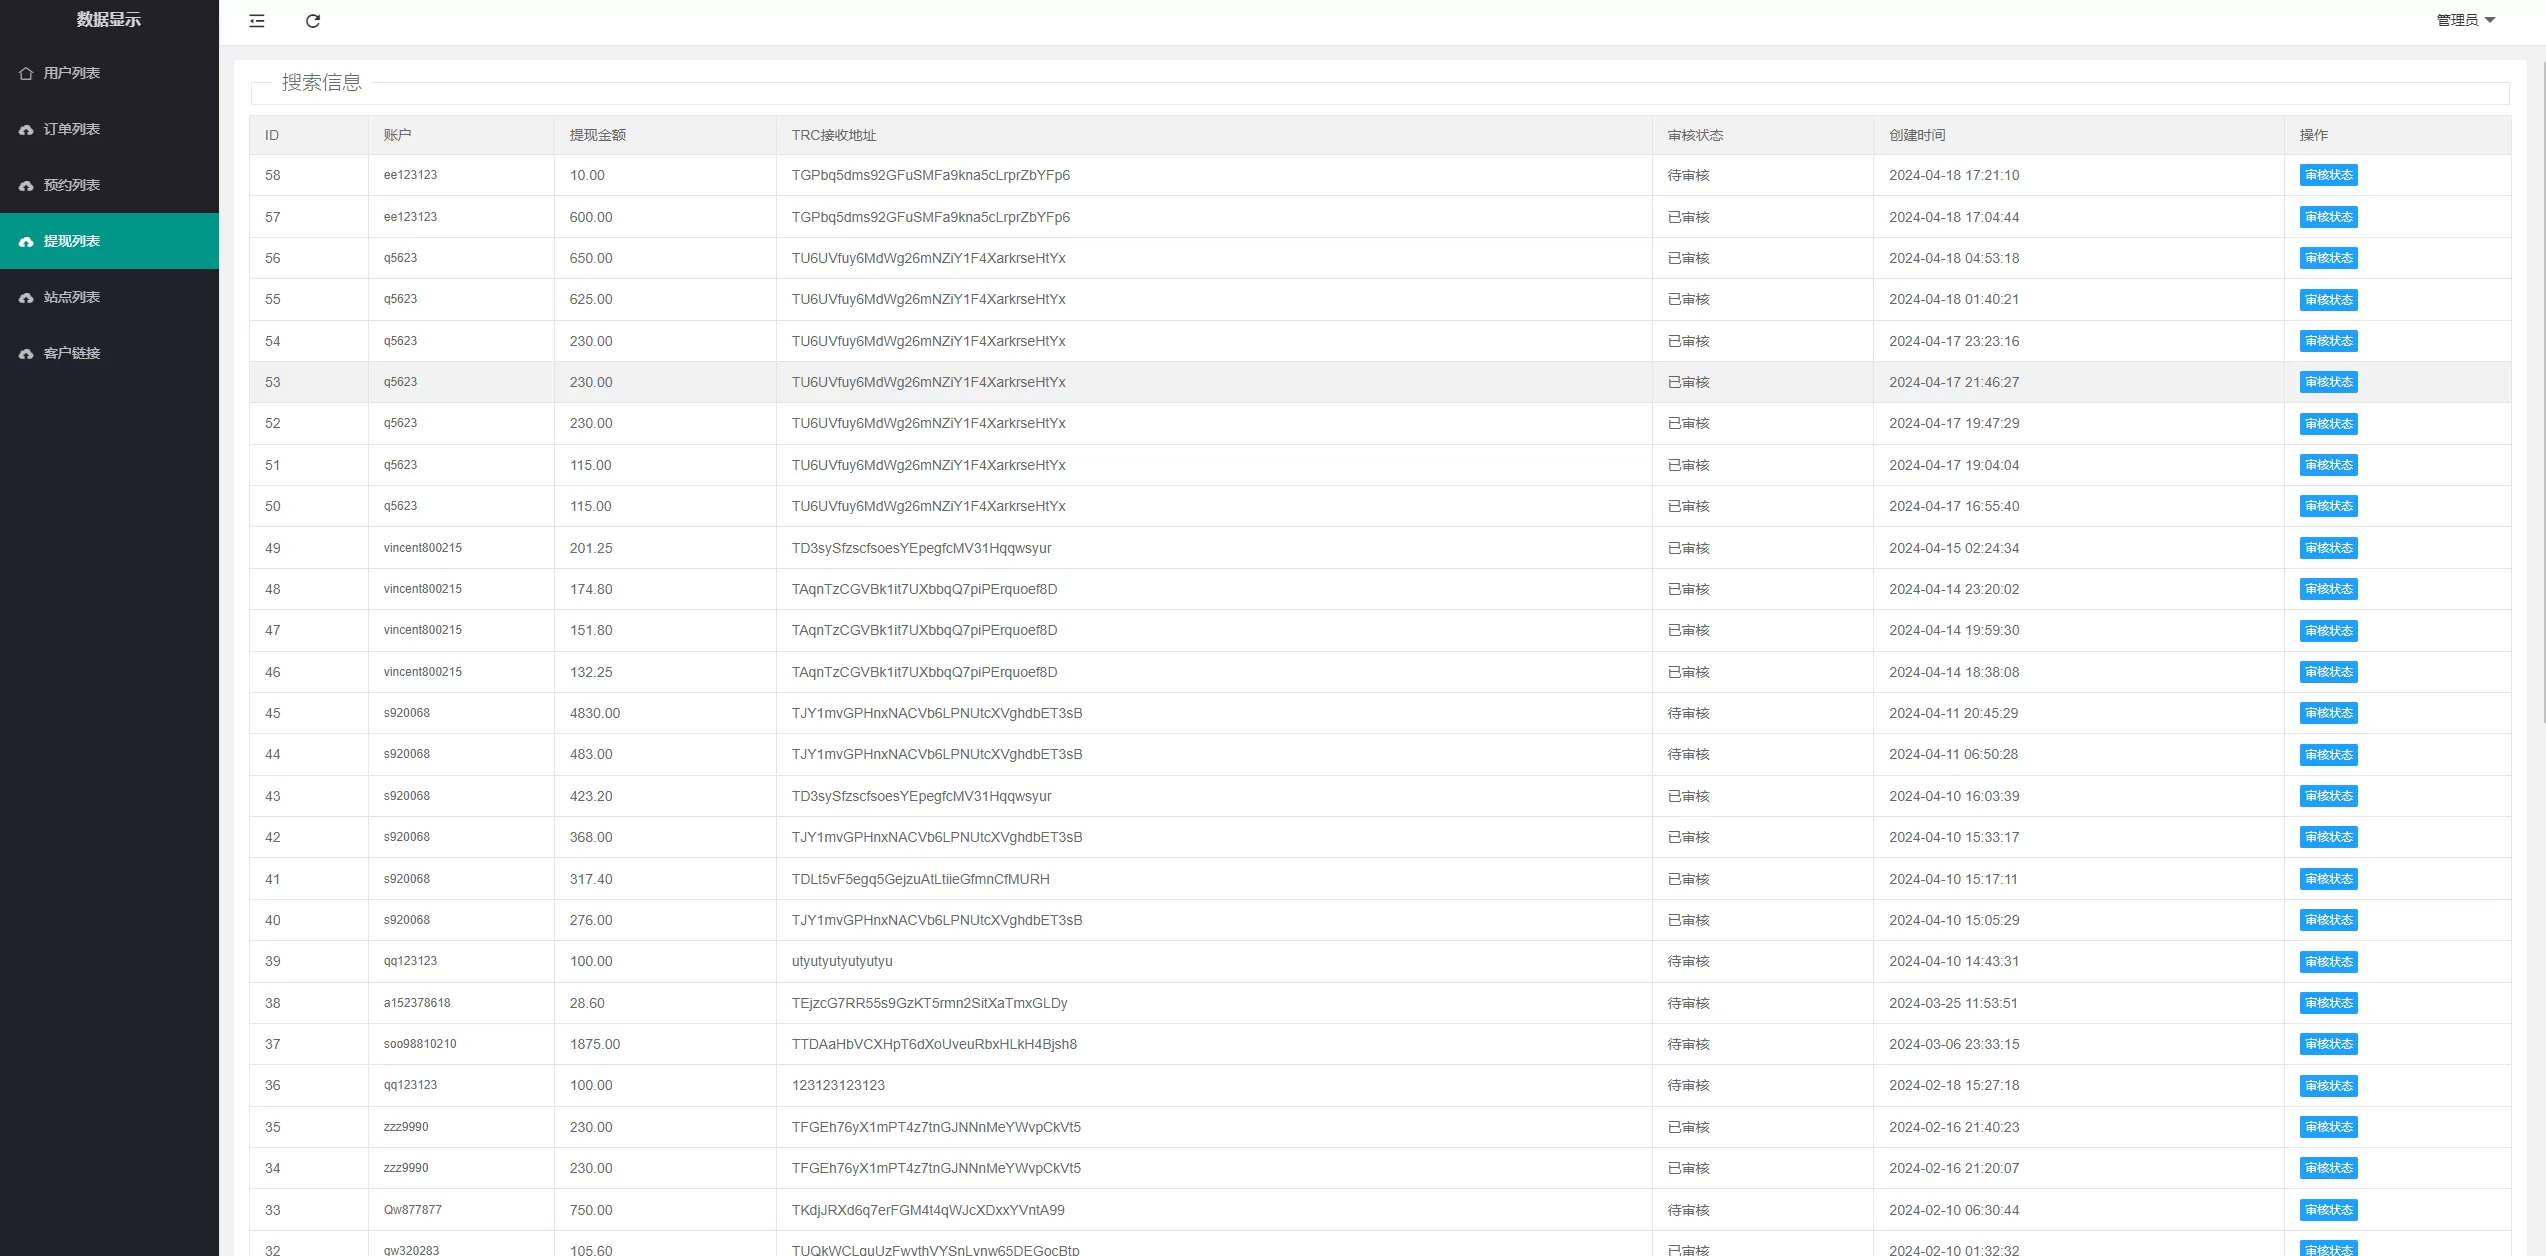Click amount 28.60 in row 38
The height and width of the screenshot is (1256, 2546).
587,1003
